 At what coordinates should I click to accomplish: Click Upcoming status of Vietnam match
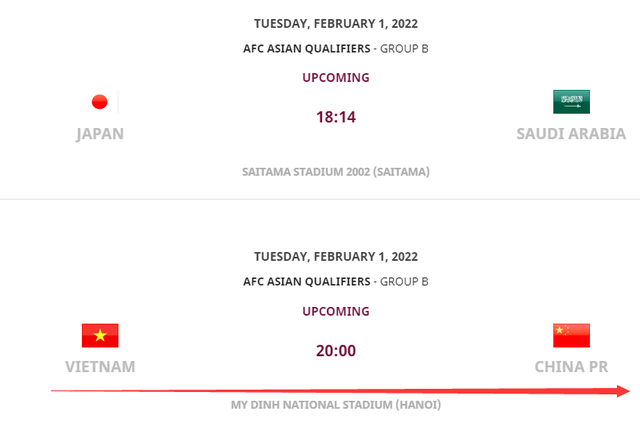(336, 311)
